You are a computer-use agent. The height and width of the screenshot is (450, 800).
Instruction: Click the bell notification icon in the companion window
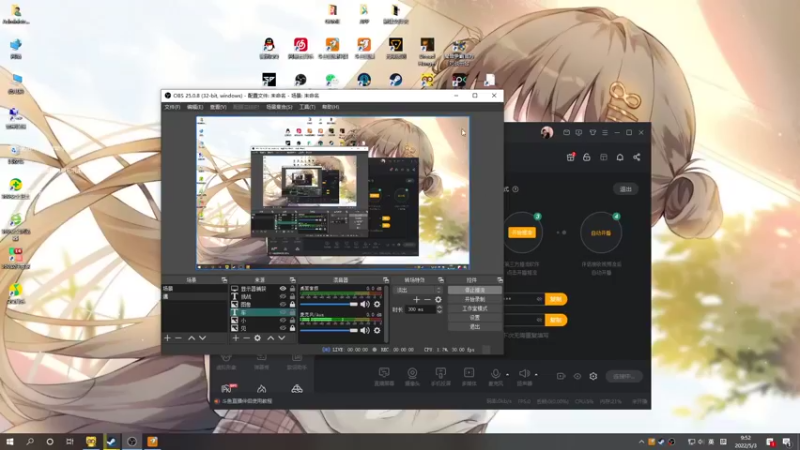pos(620,157)
